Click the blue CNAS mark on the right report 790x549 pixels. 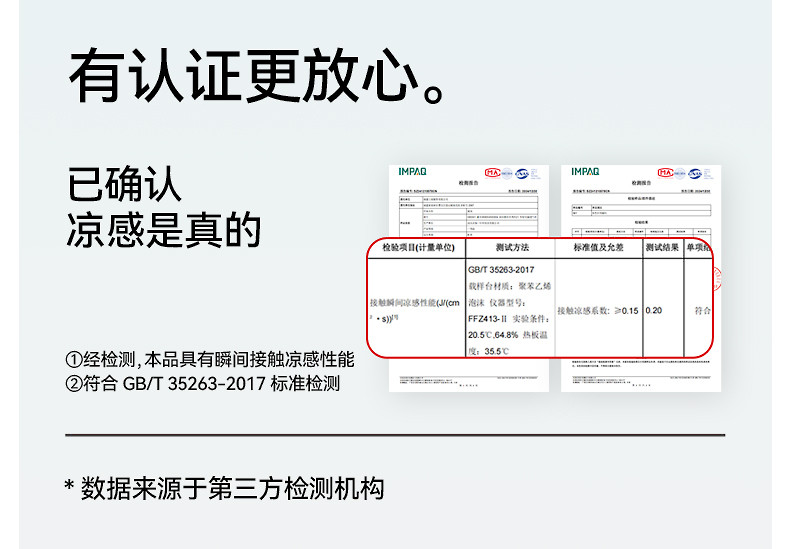click(695, 173)
